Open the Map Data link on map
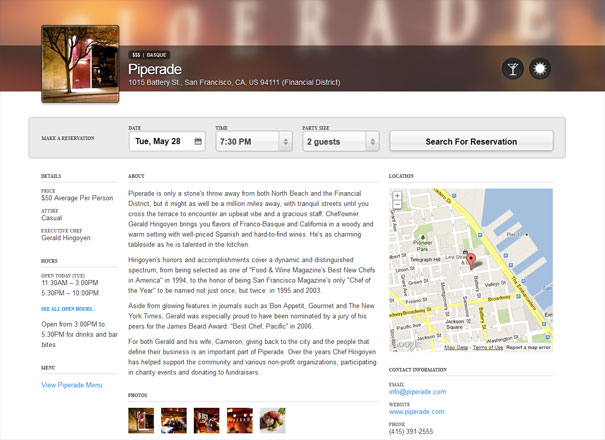This screenshot has height=440, width=605. coord(456,347)
